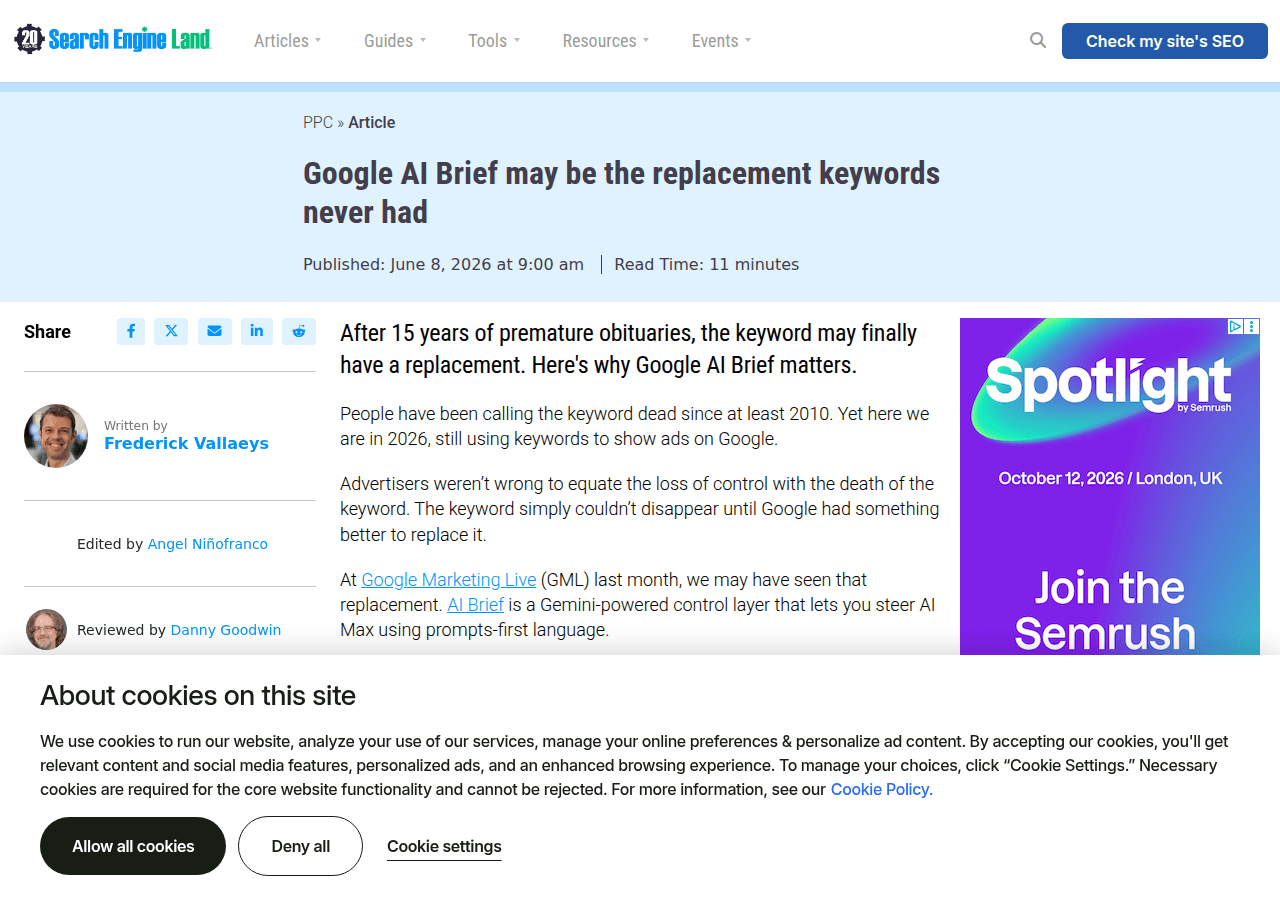
Task: Expand the Articles menu
Action: 288,41
